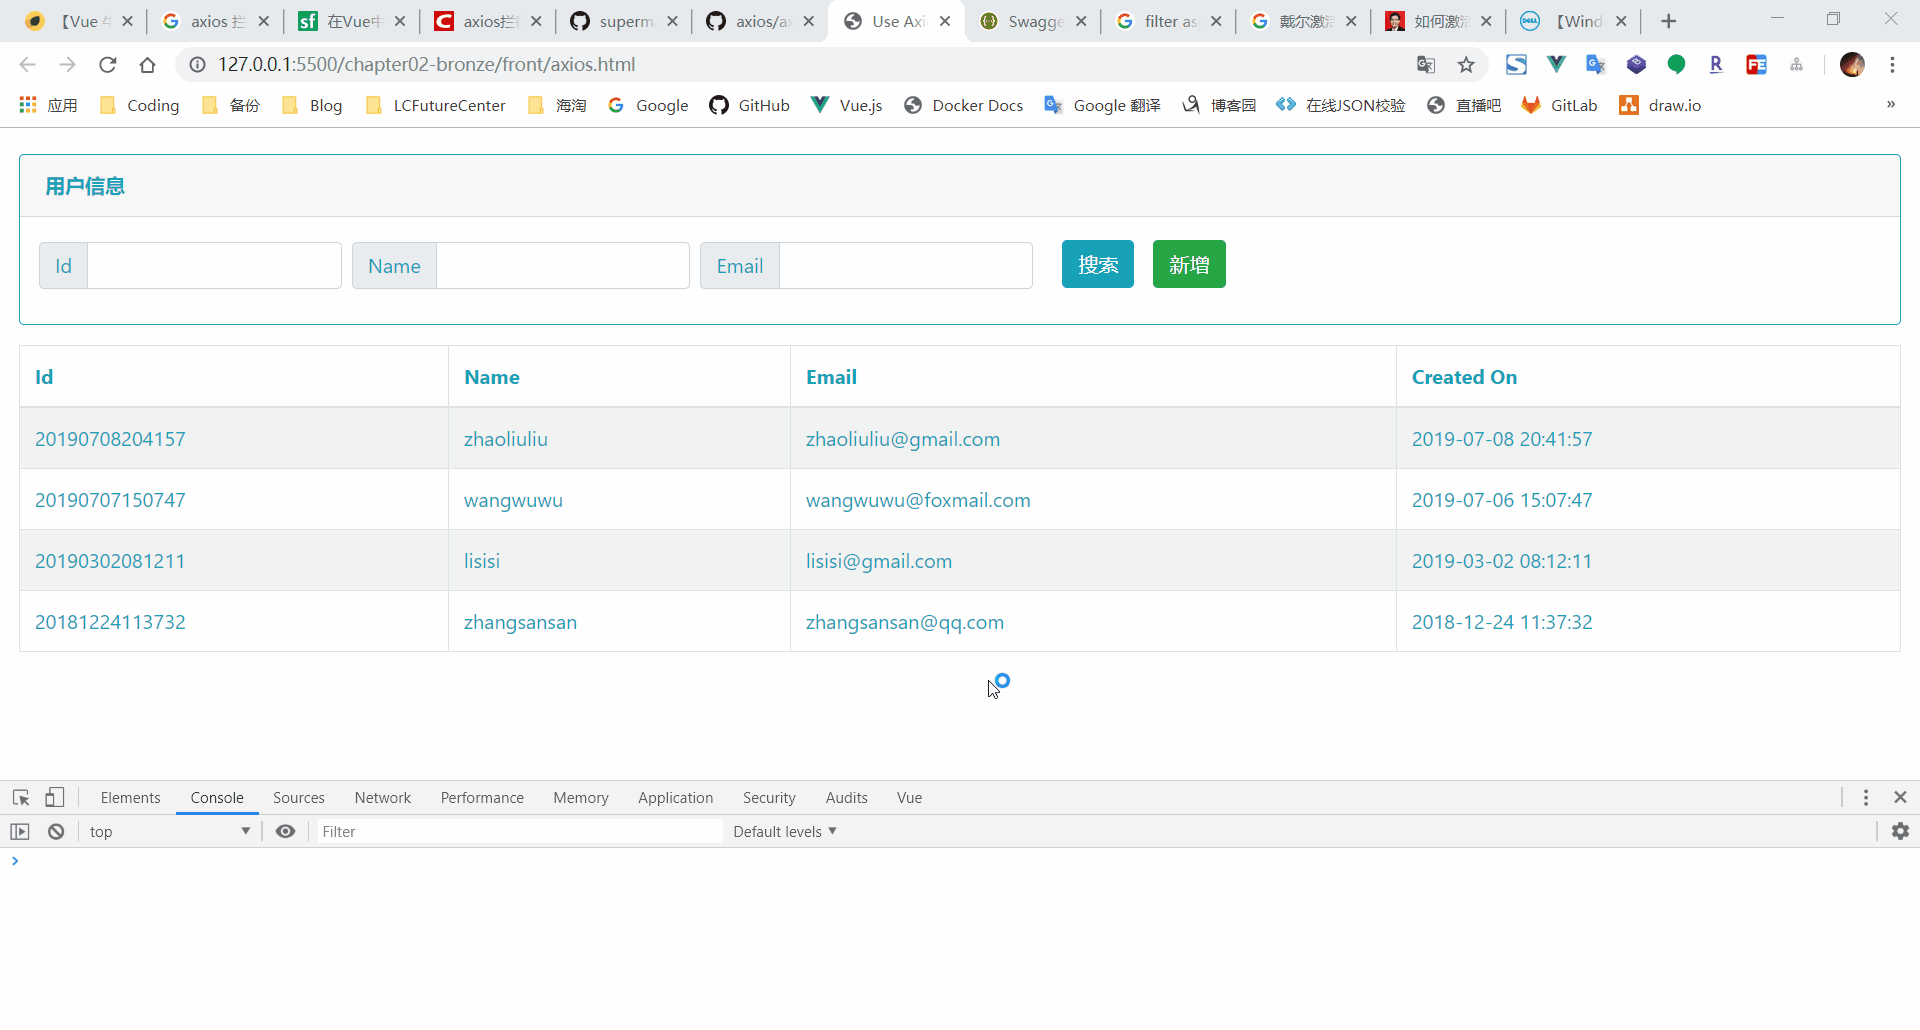Click the green 新增 add button
Screen dimensions: 1920x1030
(x=1189, y=264)
